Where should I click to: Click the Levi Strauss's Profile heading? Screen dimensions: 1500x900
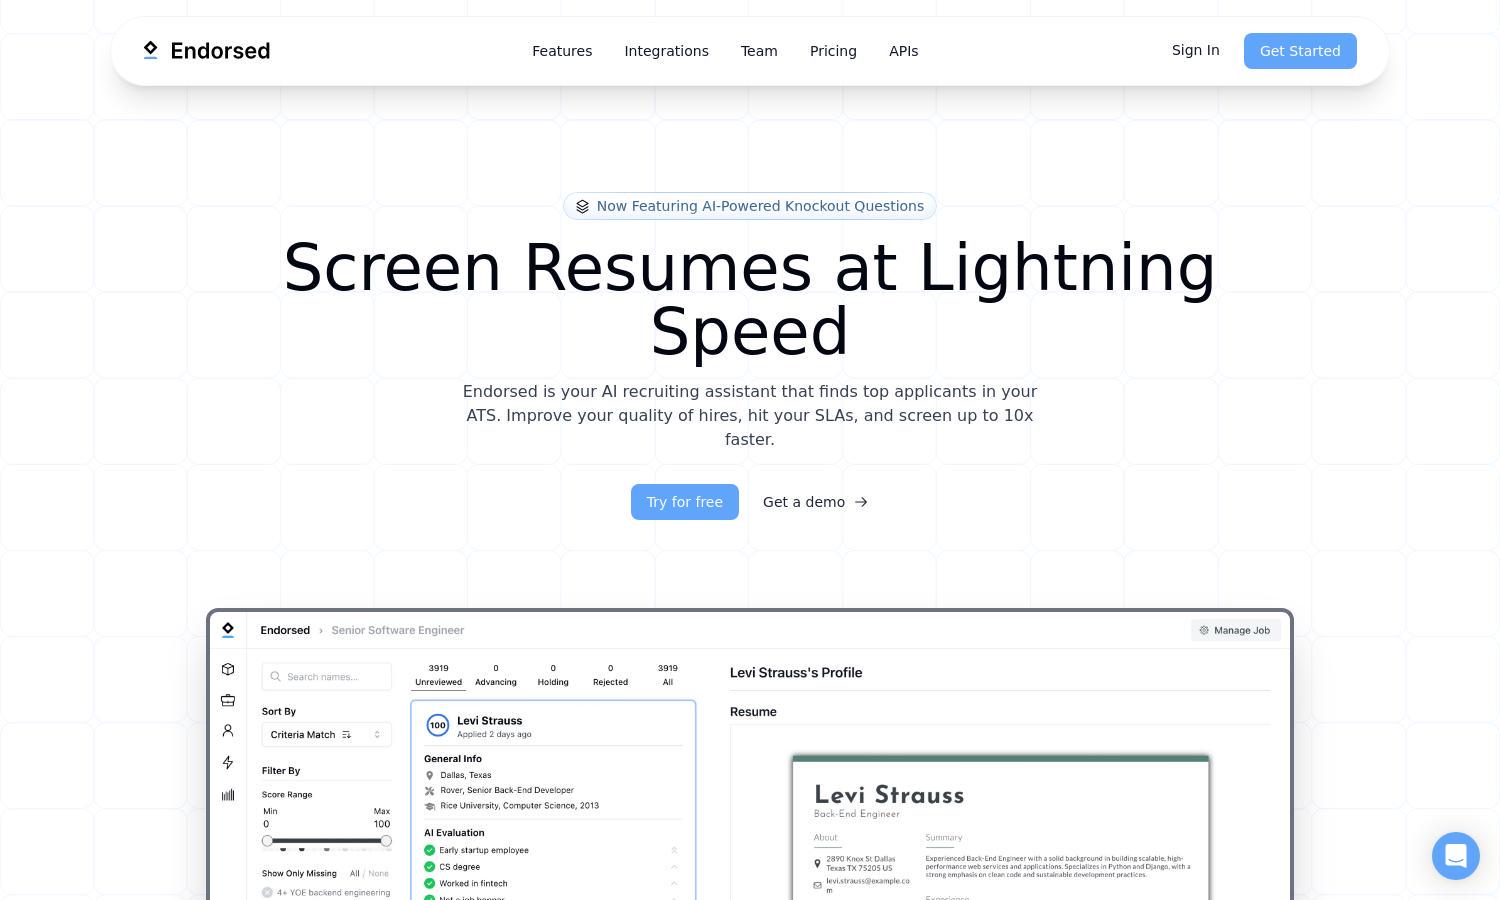(x=796, y=673)
